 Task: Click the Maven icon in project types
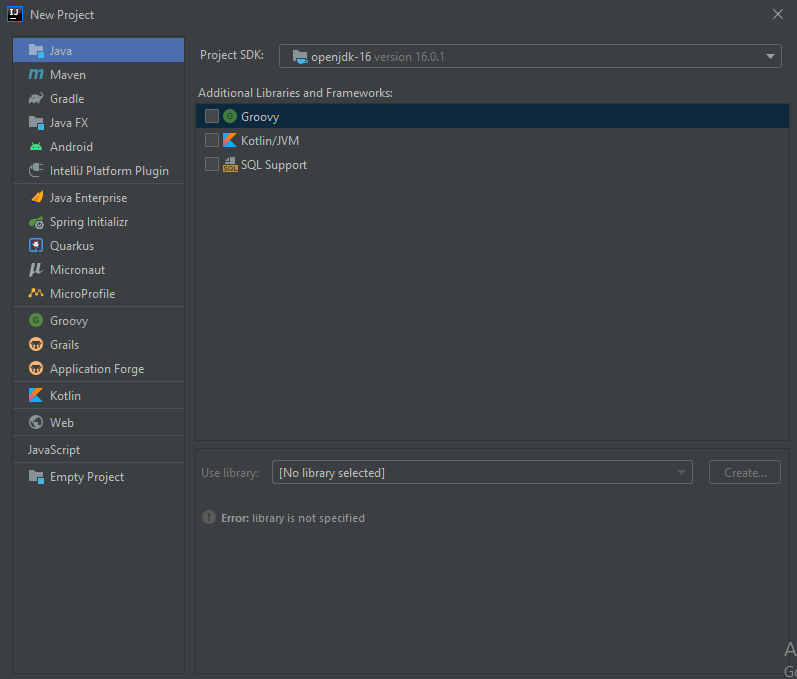[36, 75]
